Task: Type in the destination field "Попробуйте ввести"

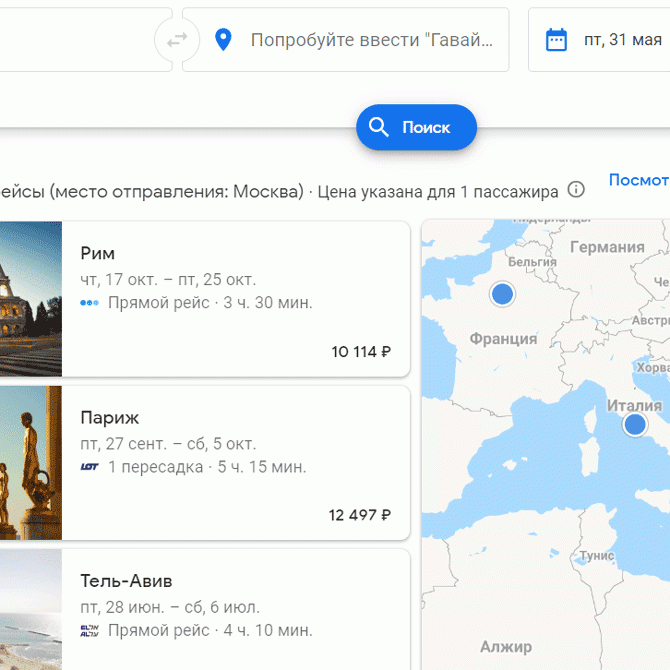Action: [x=370, y=40]
